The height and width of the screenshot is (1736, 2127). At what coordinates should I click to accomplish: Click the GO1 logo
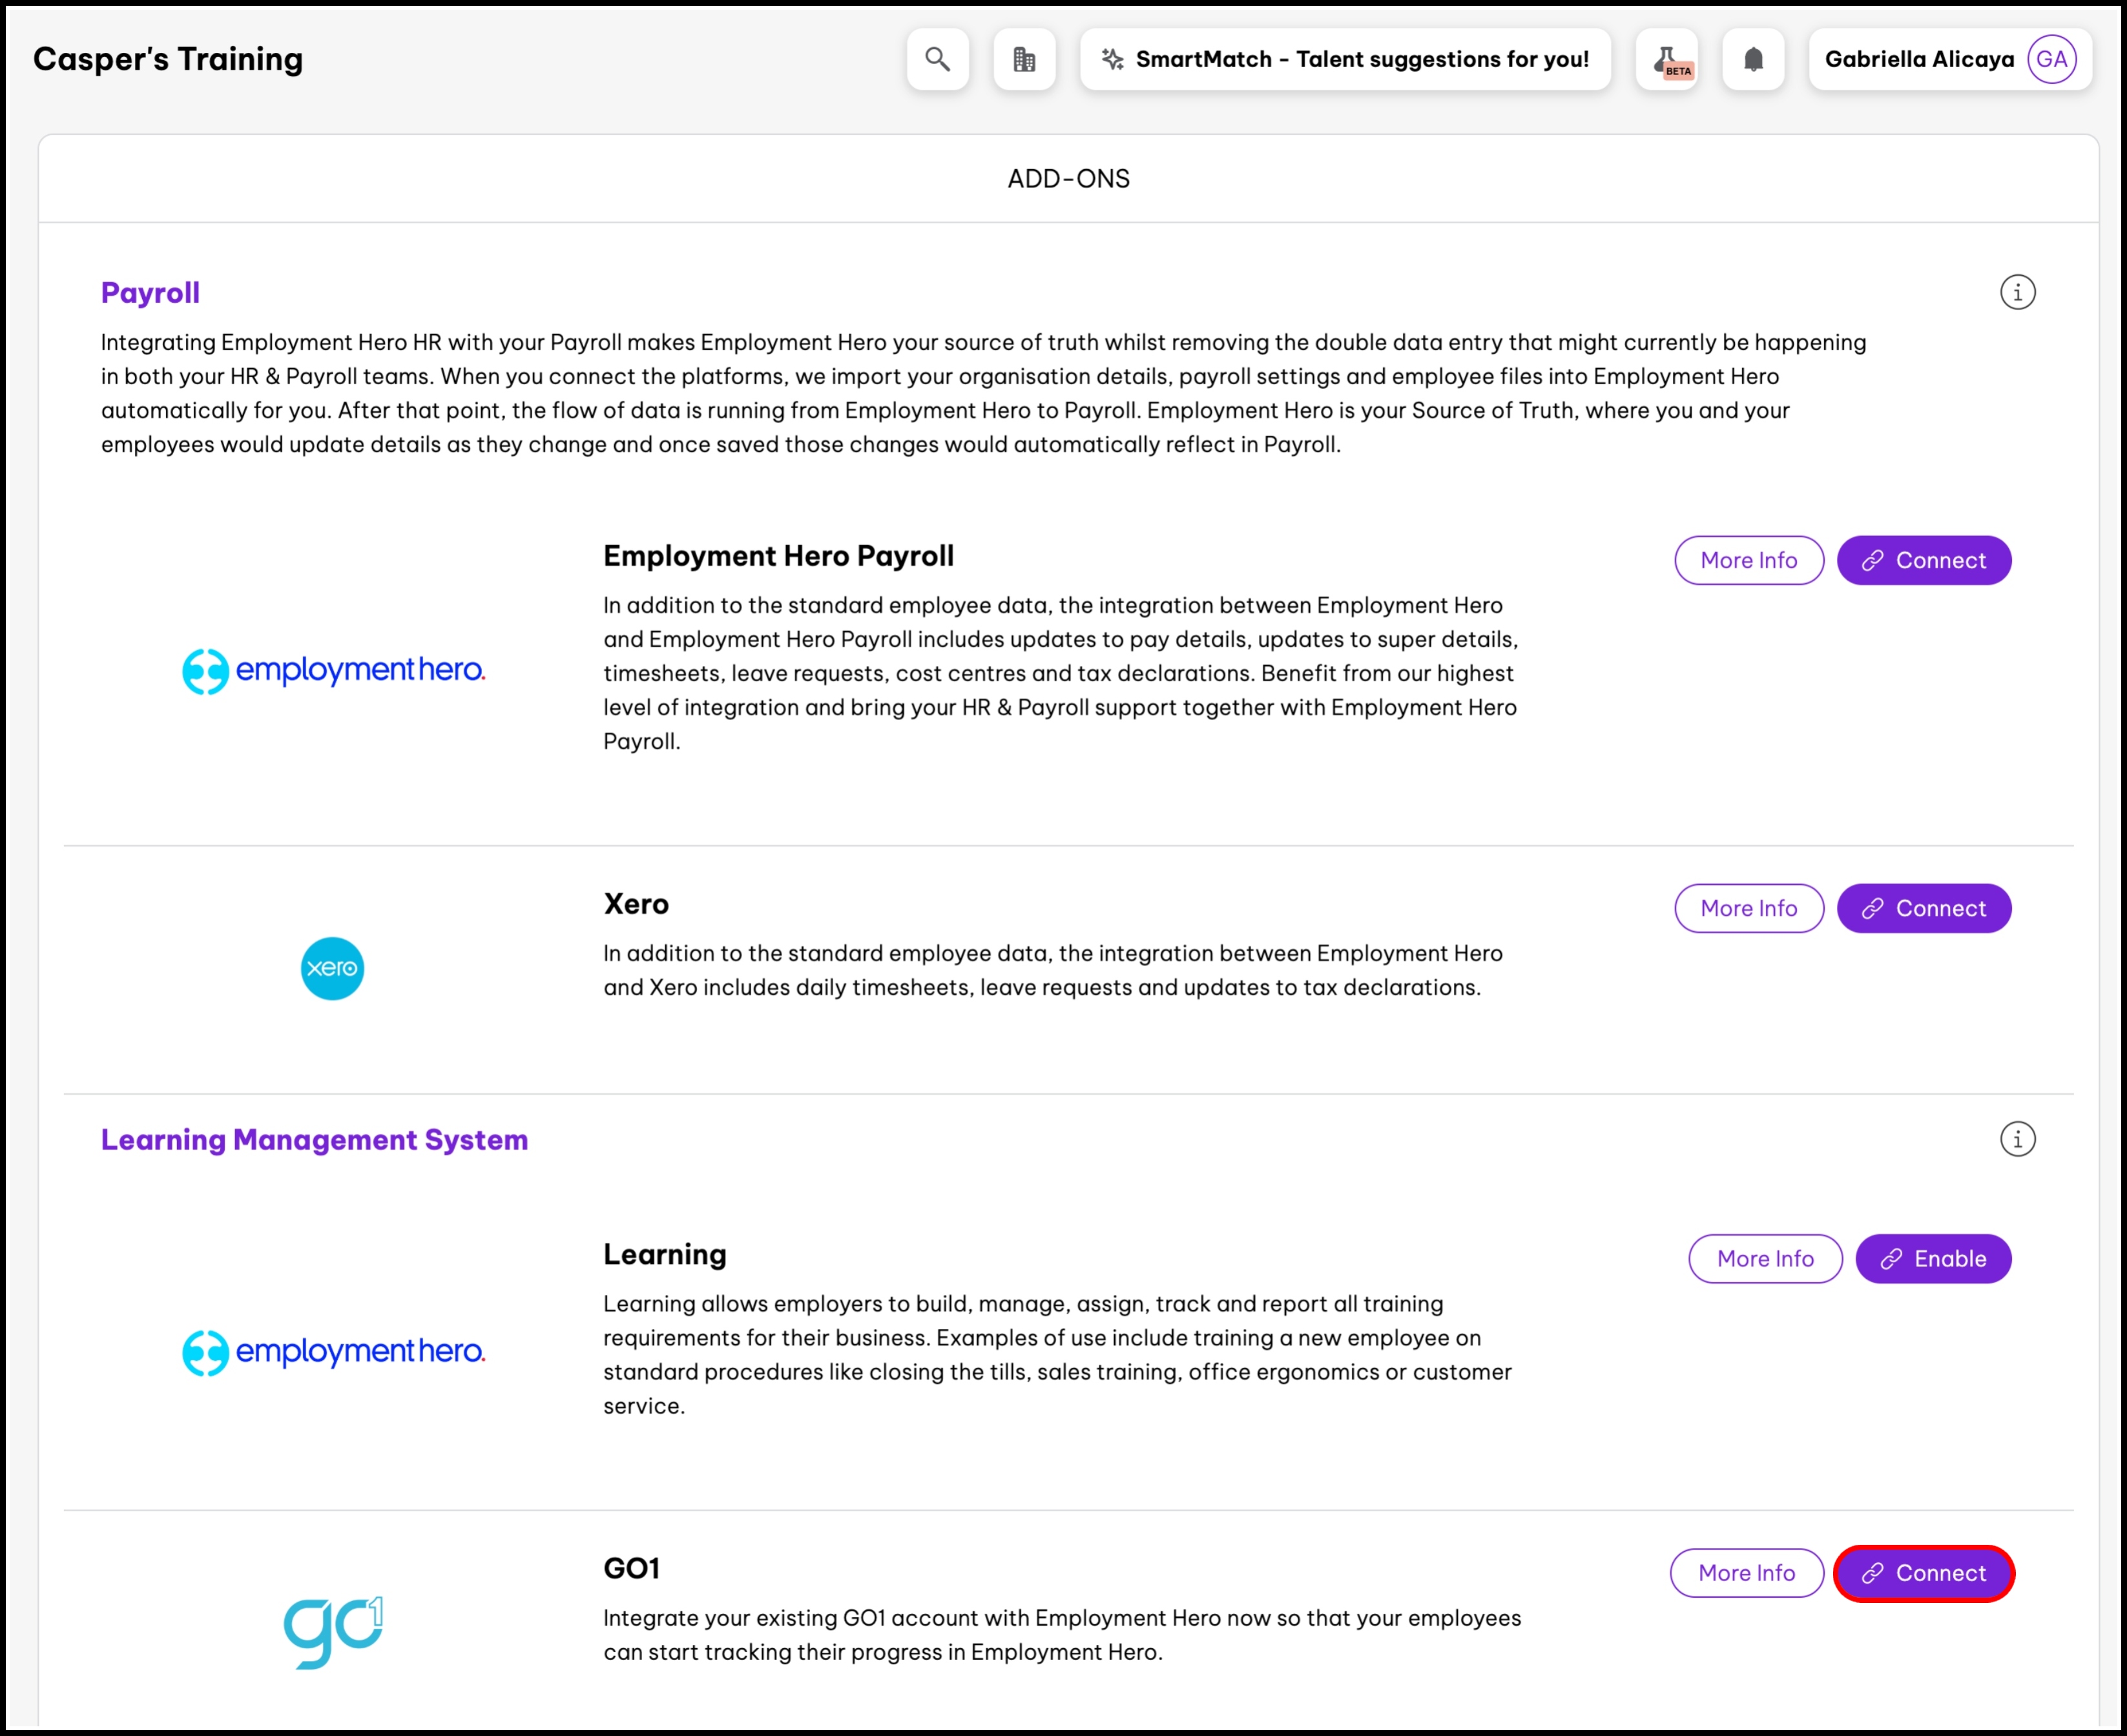click(333, 1631)
